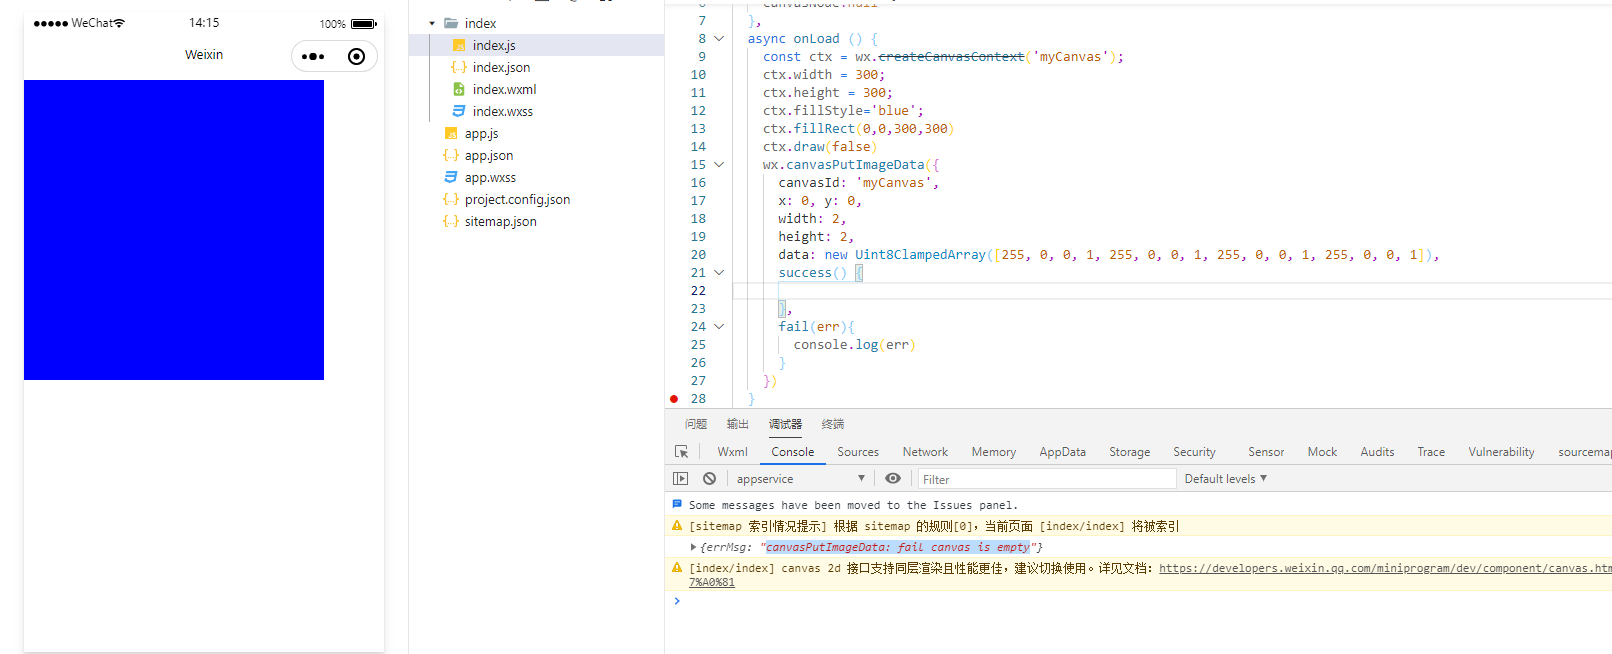This screenshot has height=654, width=1612.
Task: Switch to the 输出 tab
Action: (738, 424)
